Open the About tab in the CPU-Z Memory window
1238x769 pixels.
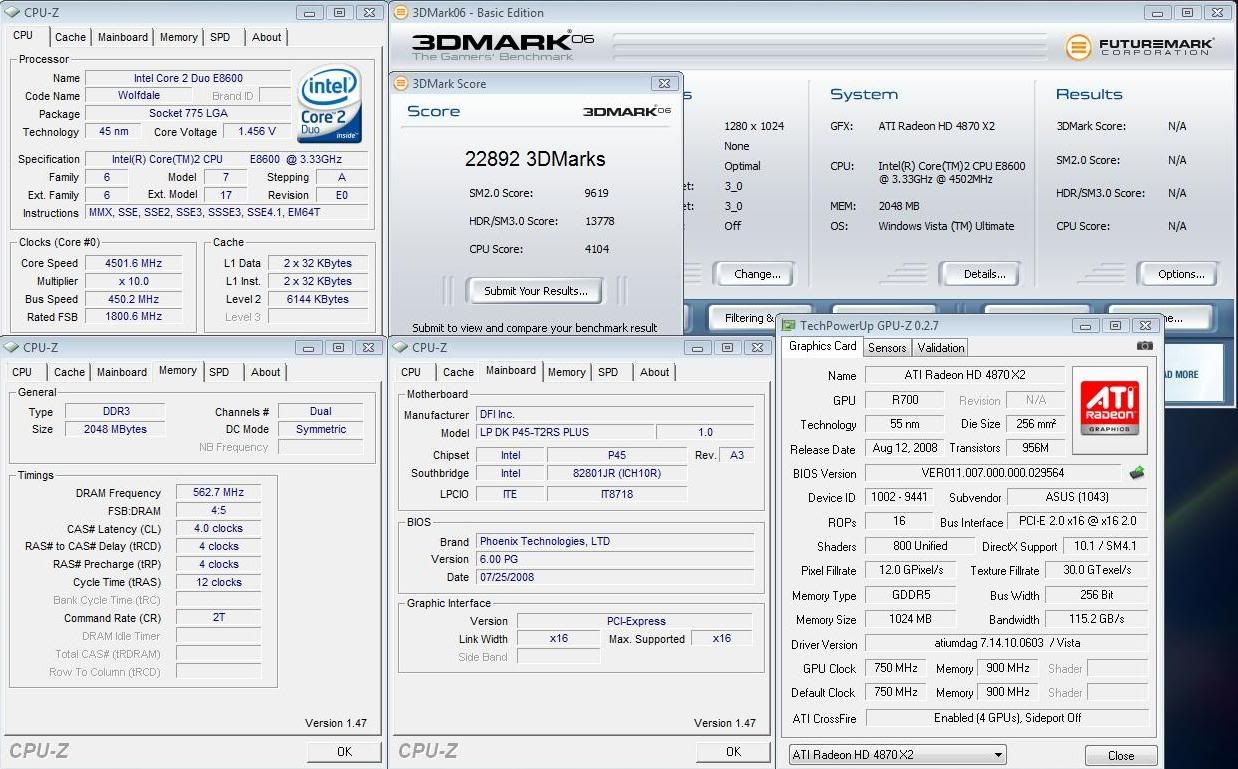[x=265, y=372]
